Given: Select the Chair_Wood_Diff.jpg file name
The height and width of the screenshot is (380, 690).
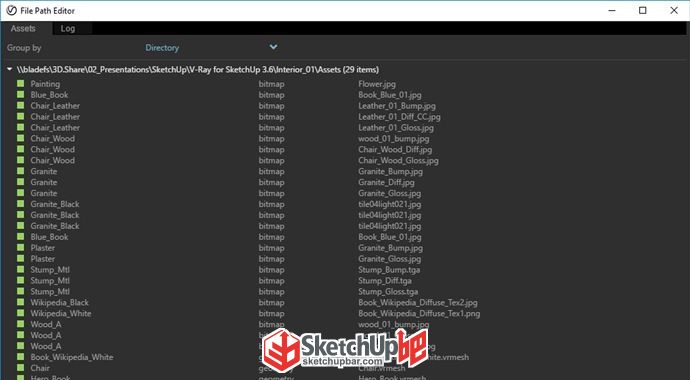Looking at the screenshot, I should [x=395, y=150].
